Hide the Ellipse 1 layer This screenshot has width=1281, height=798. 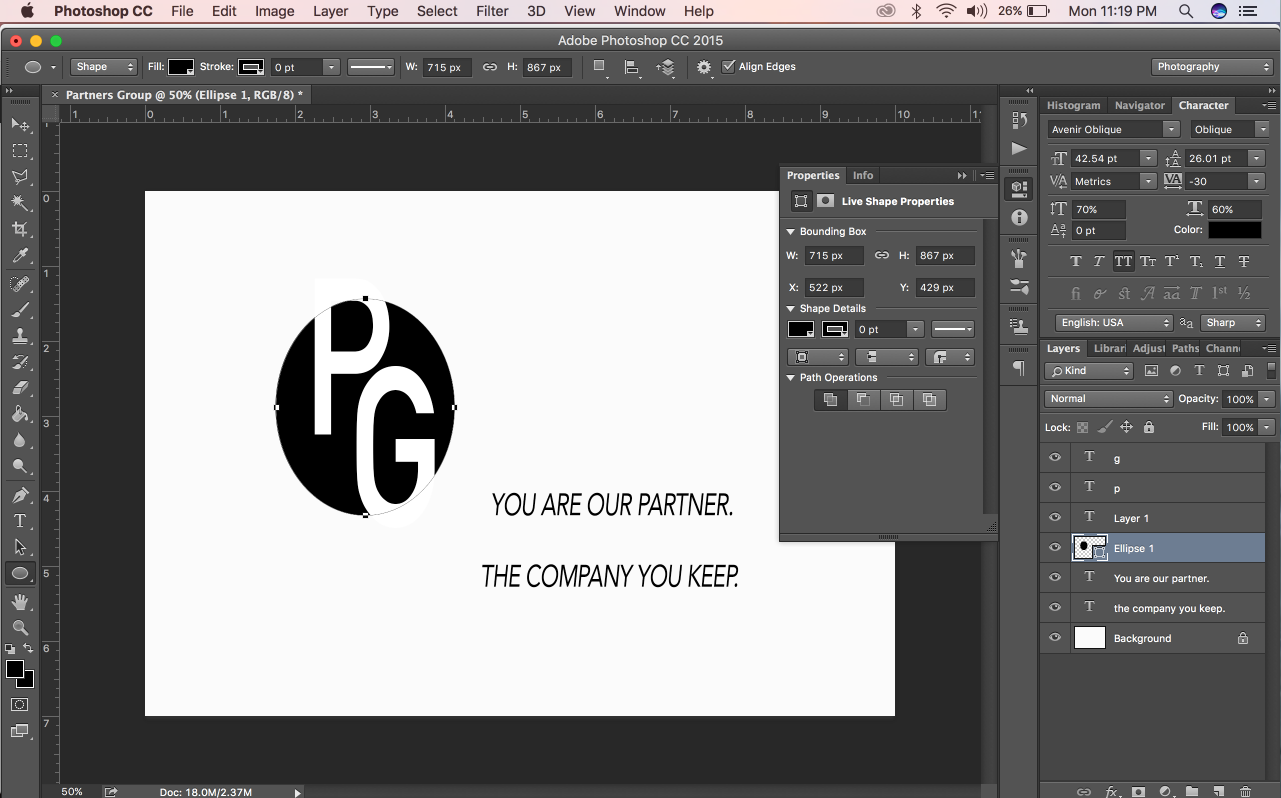(1054, 548)
